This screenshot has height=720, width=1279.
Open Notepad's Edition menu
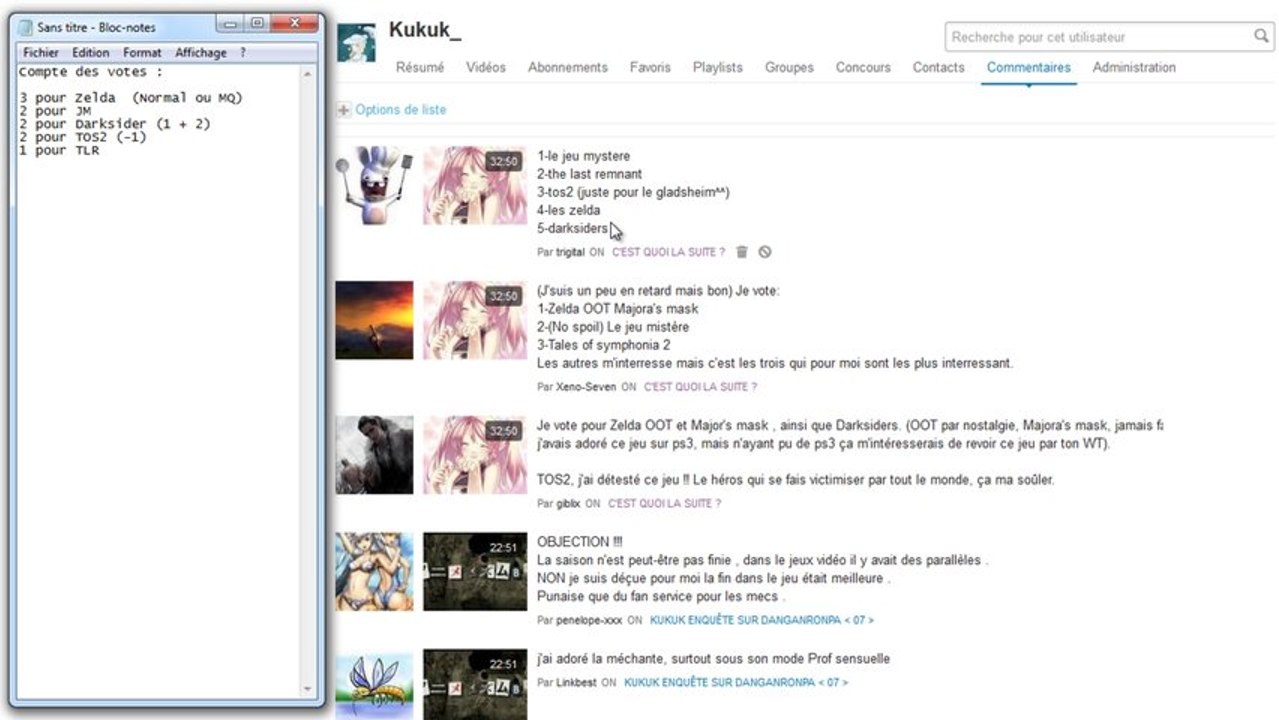coord(91,53)
